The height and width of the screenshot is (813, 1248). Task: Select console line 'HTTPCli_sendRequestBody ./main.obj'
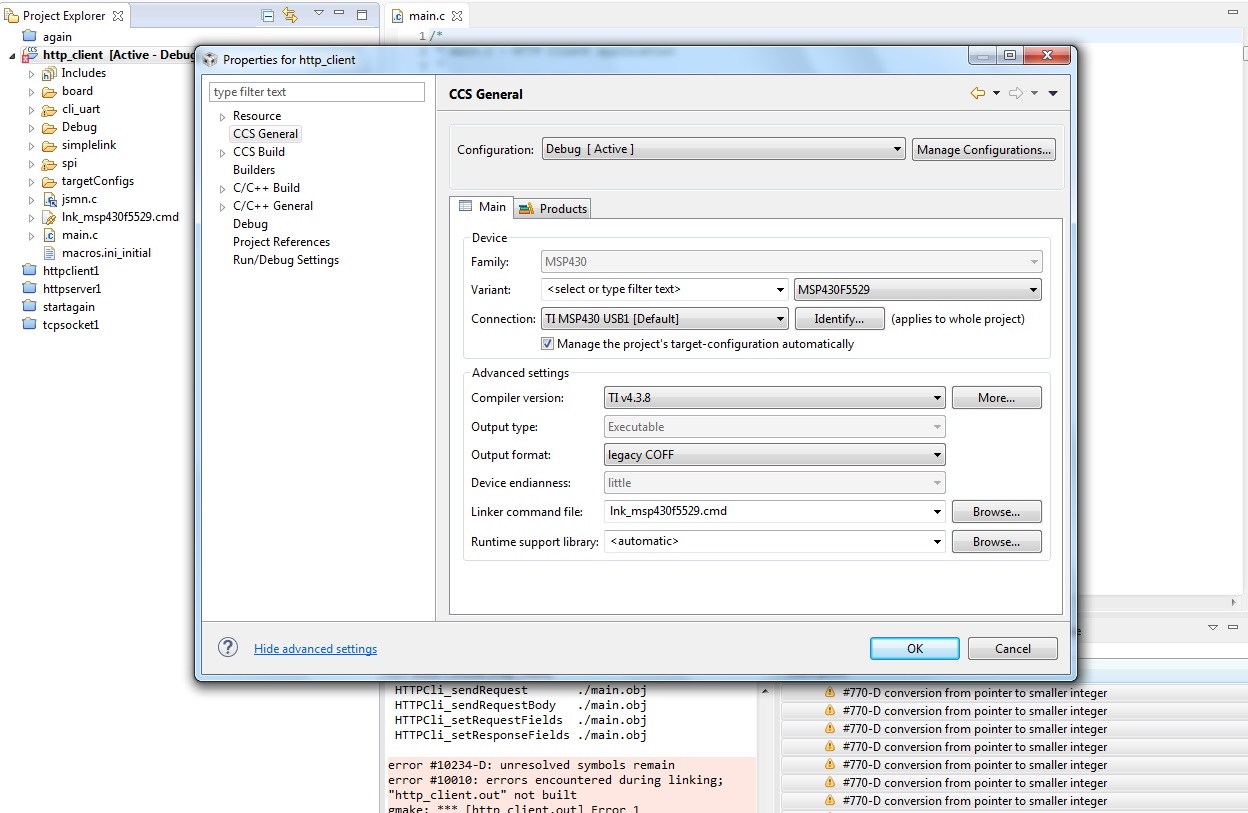point(521,705)
